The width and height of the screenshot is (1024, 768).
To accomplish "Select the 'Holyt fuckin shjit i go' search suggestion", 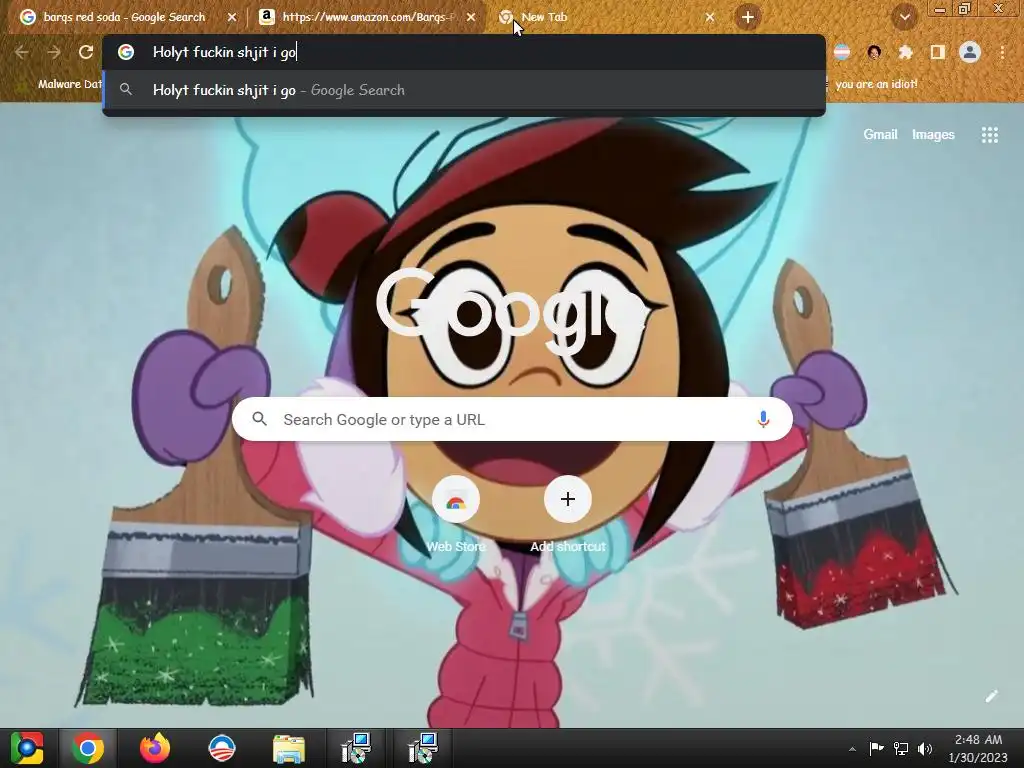I will [x=464, y=90].
